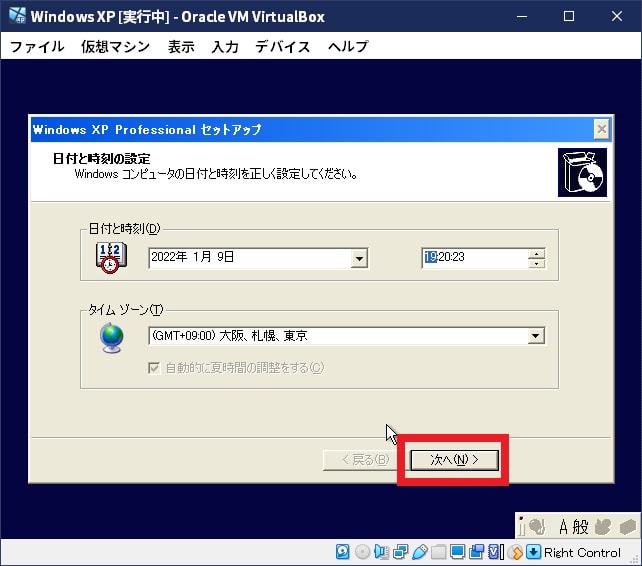Click the minutes value in time field
The width and height of the screenshot is (642, 566).
coord(445,257)
